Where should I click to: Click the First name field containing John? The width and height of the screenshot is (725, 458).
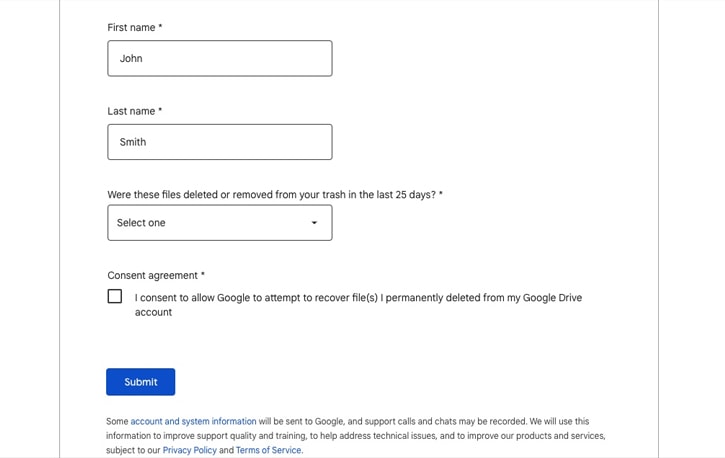tap(220, 58)
